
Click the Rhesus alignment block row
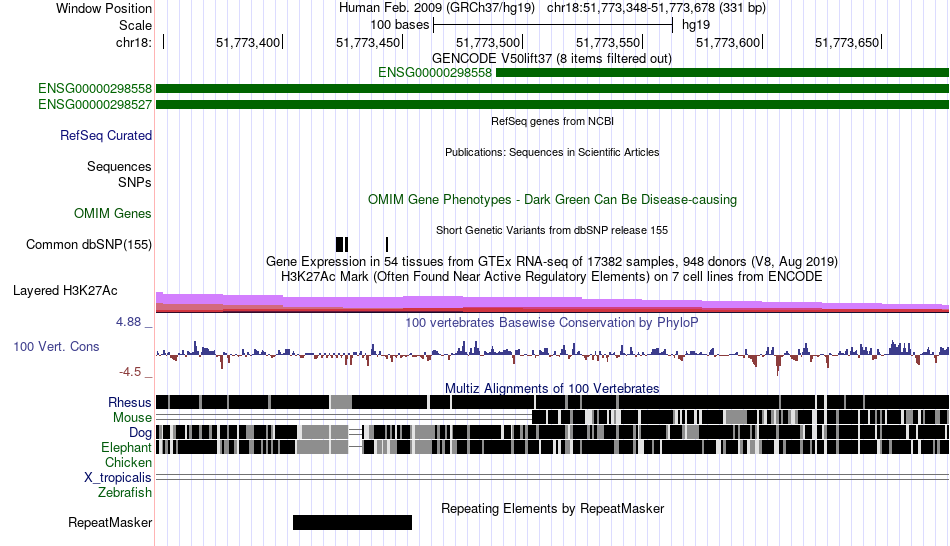(552, 402)
